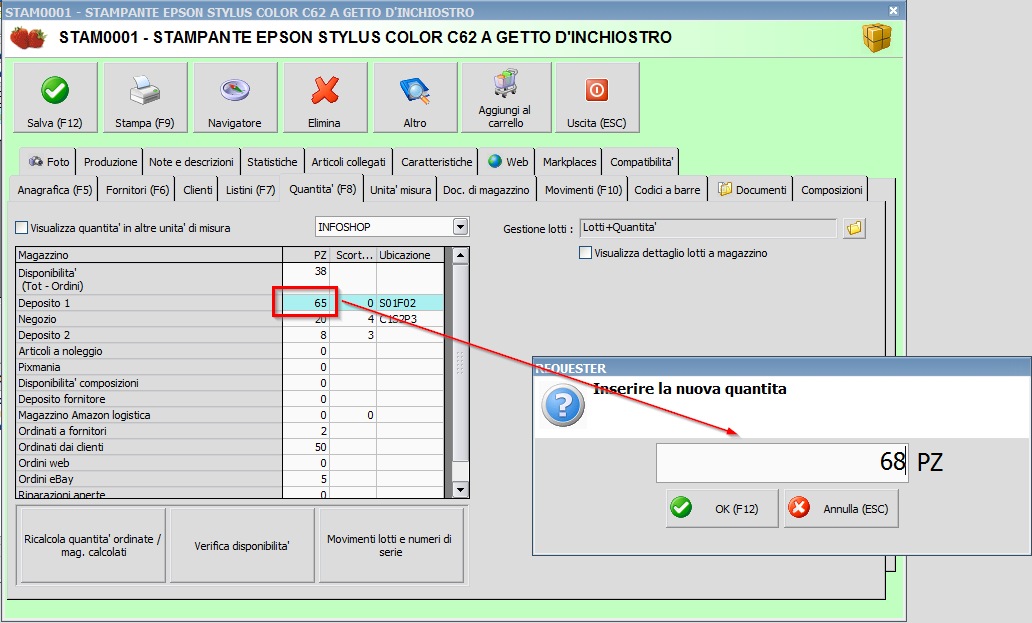
Task: Click the Scort... column header
Action: click(x=353, y=255)
